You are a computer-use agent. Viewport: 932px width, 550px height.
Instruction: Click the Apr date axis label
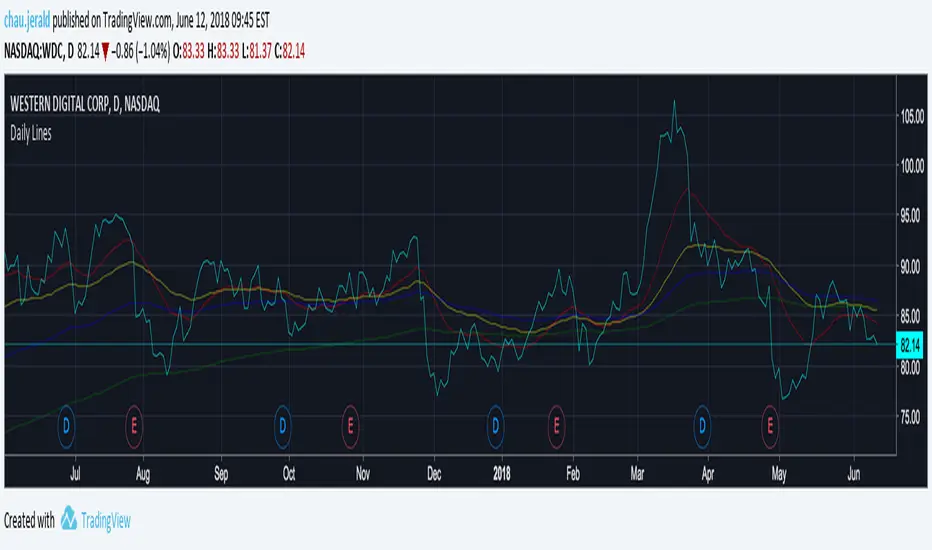click(x=707, y=474)
